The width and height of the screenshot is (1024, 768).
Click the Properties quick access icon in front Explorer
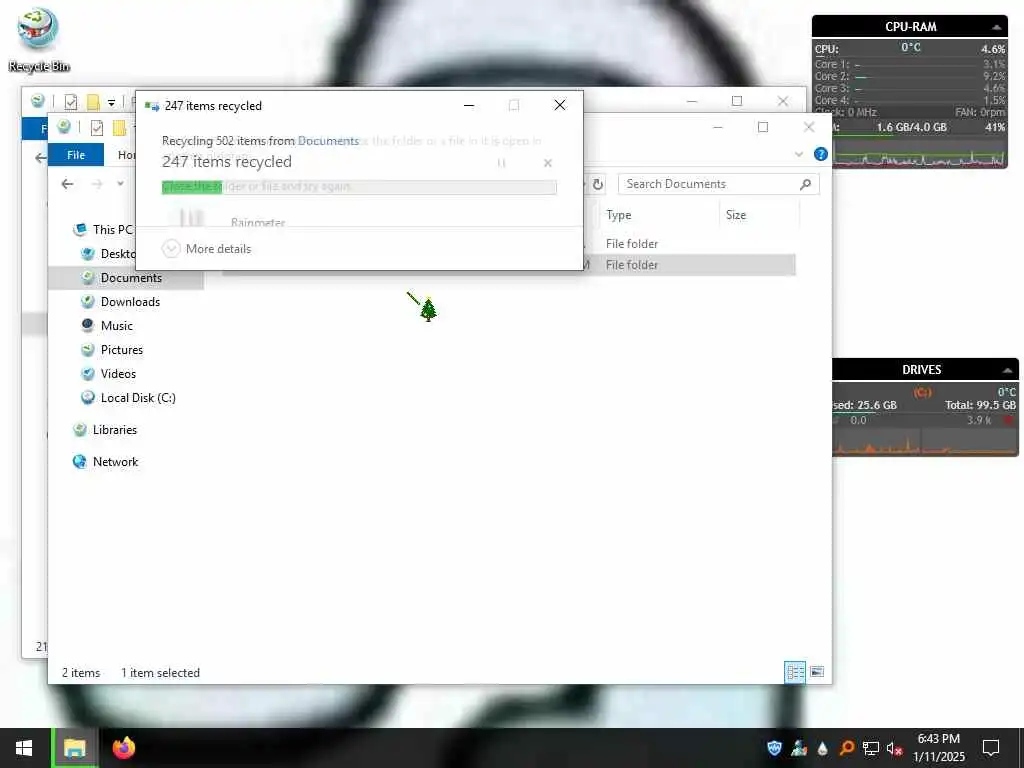click(97, 128)
